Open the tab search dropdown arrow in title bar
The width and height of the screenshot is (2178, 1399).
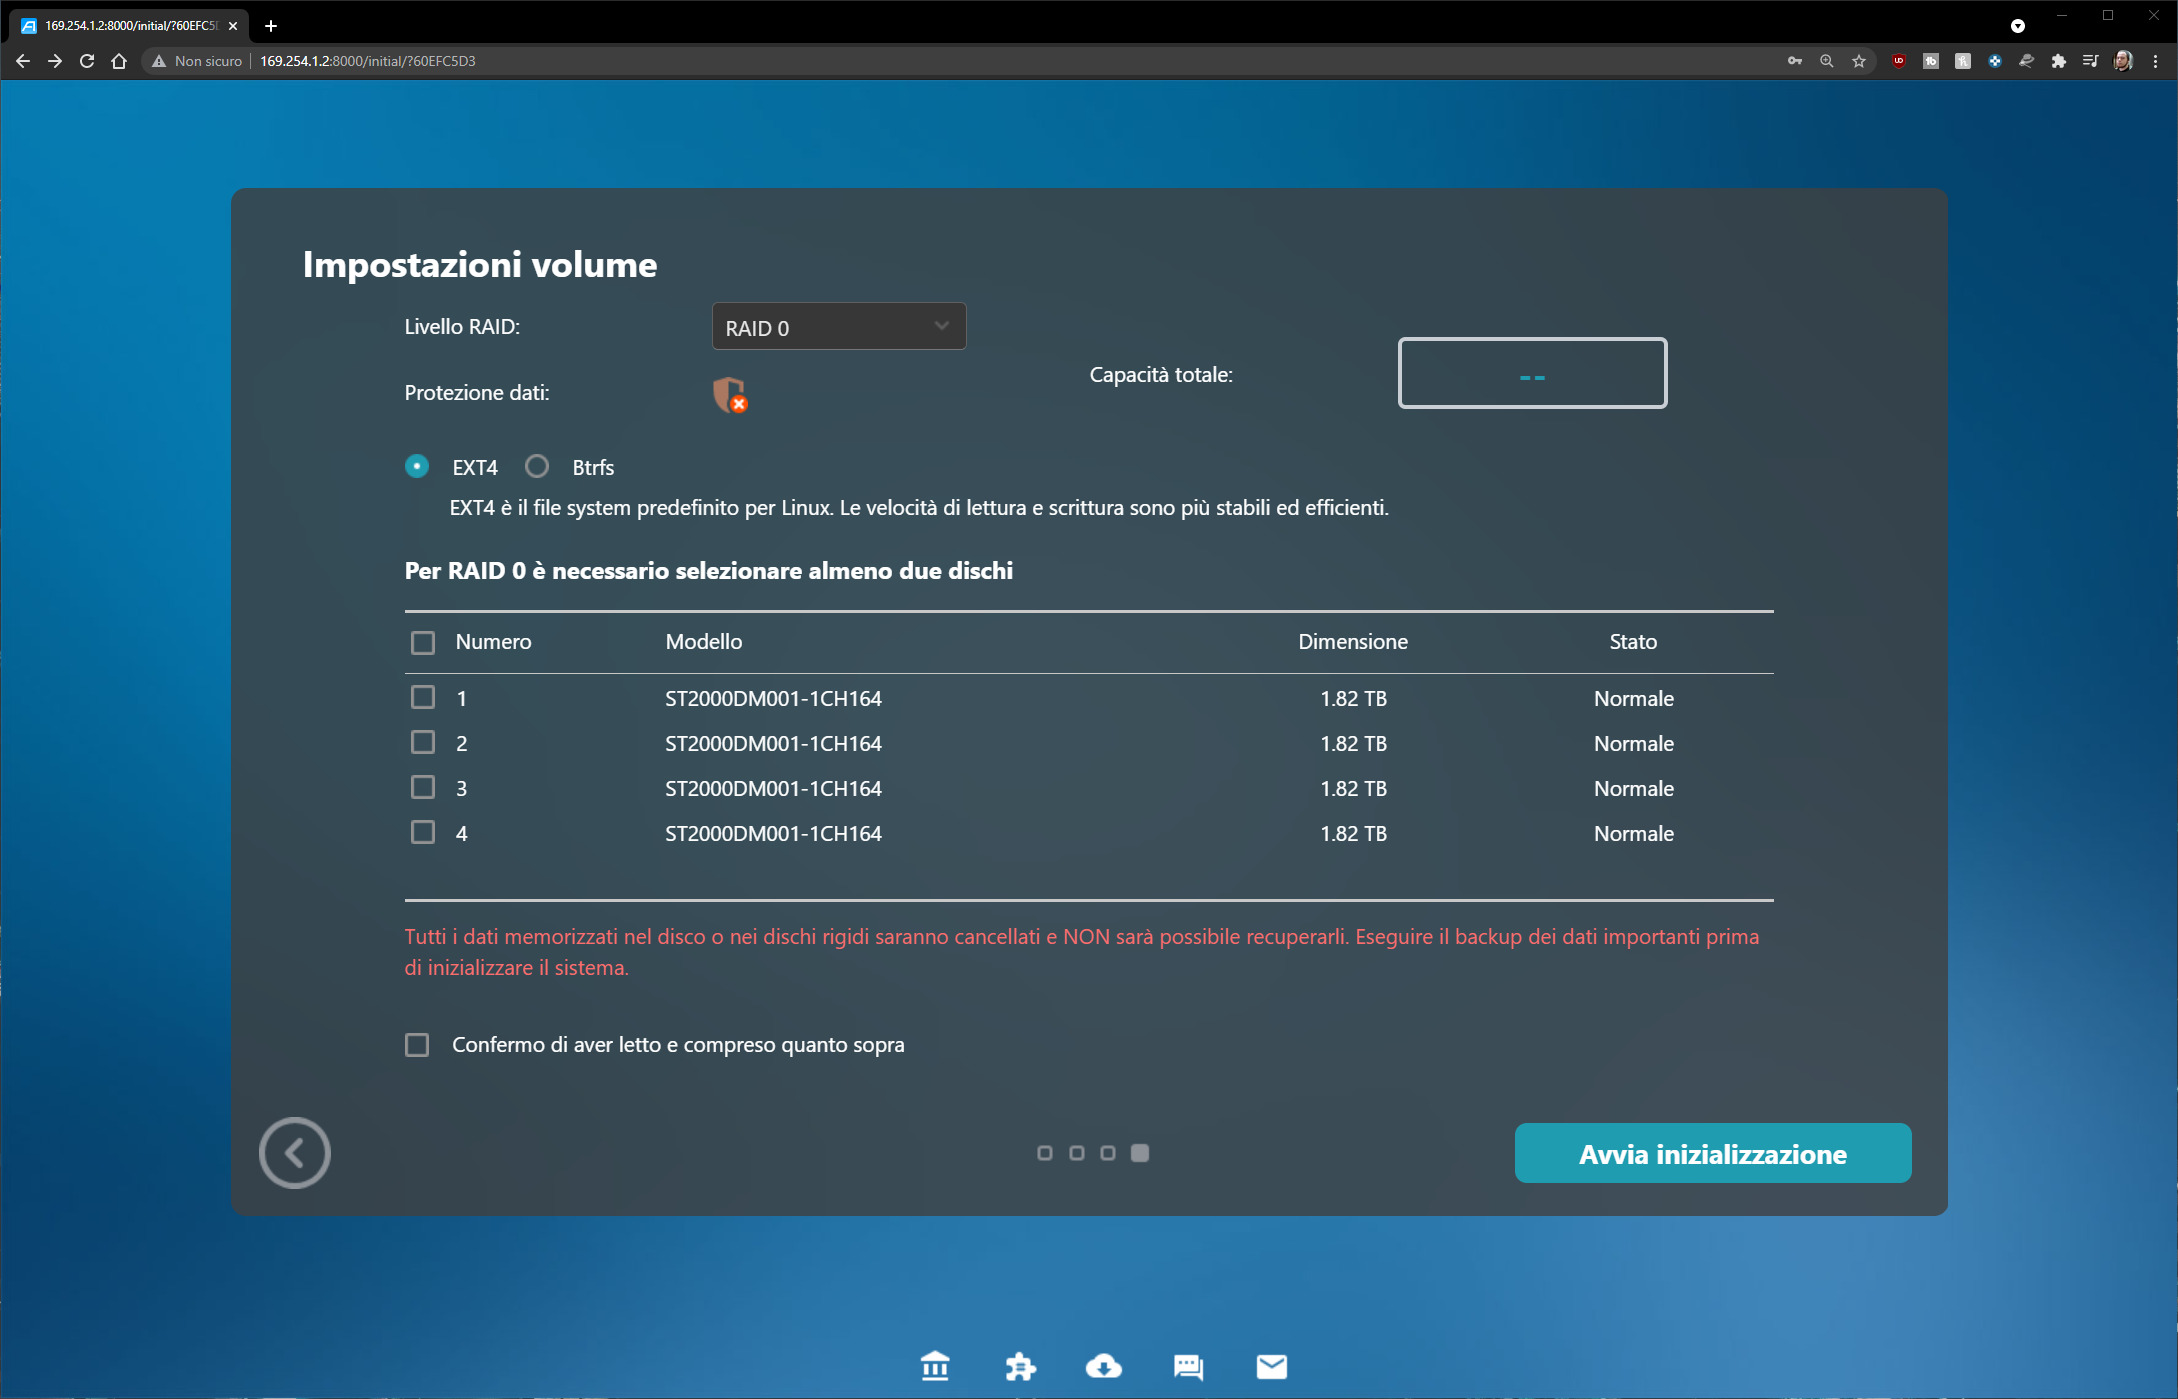2017,26
